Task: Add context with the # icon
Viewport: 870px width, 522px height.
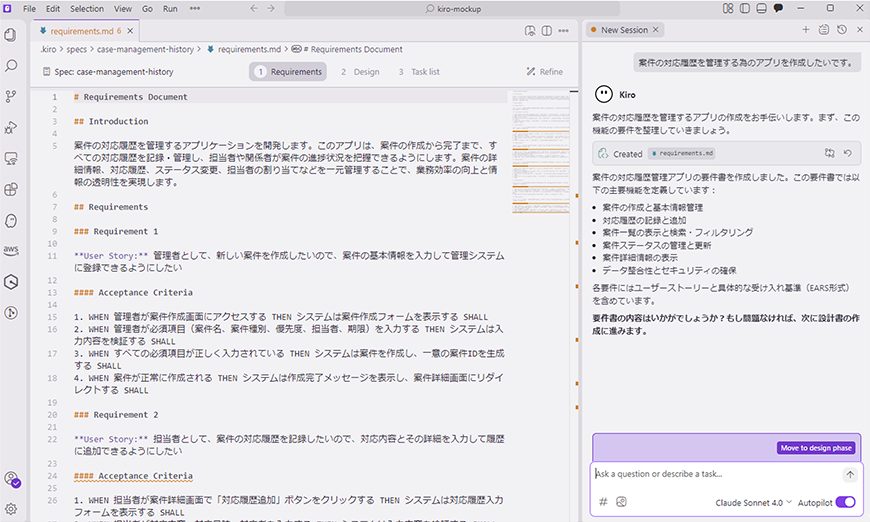Action: coord(603,501)
